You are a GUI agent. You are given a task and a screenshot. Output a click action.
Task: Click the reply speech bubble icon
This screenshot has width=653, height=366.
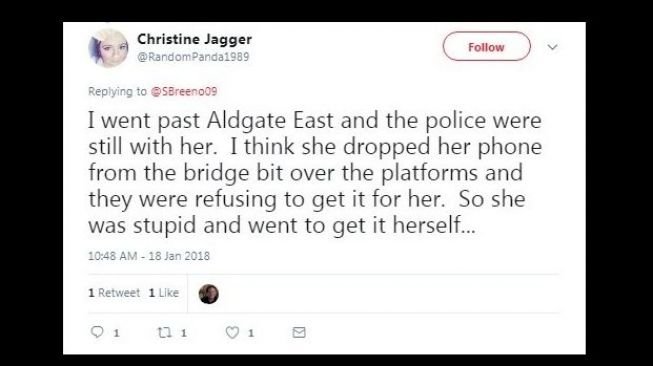97,332
